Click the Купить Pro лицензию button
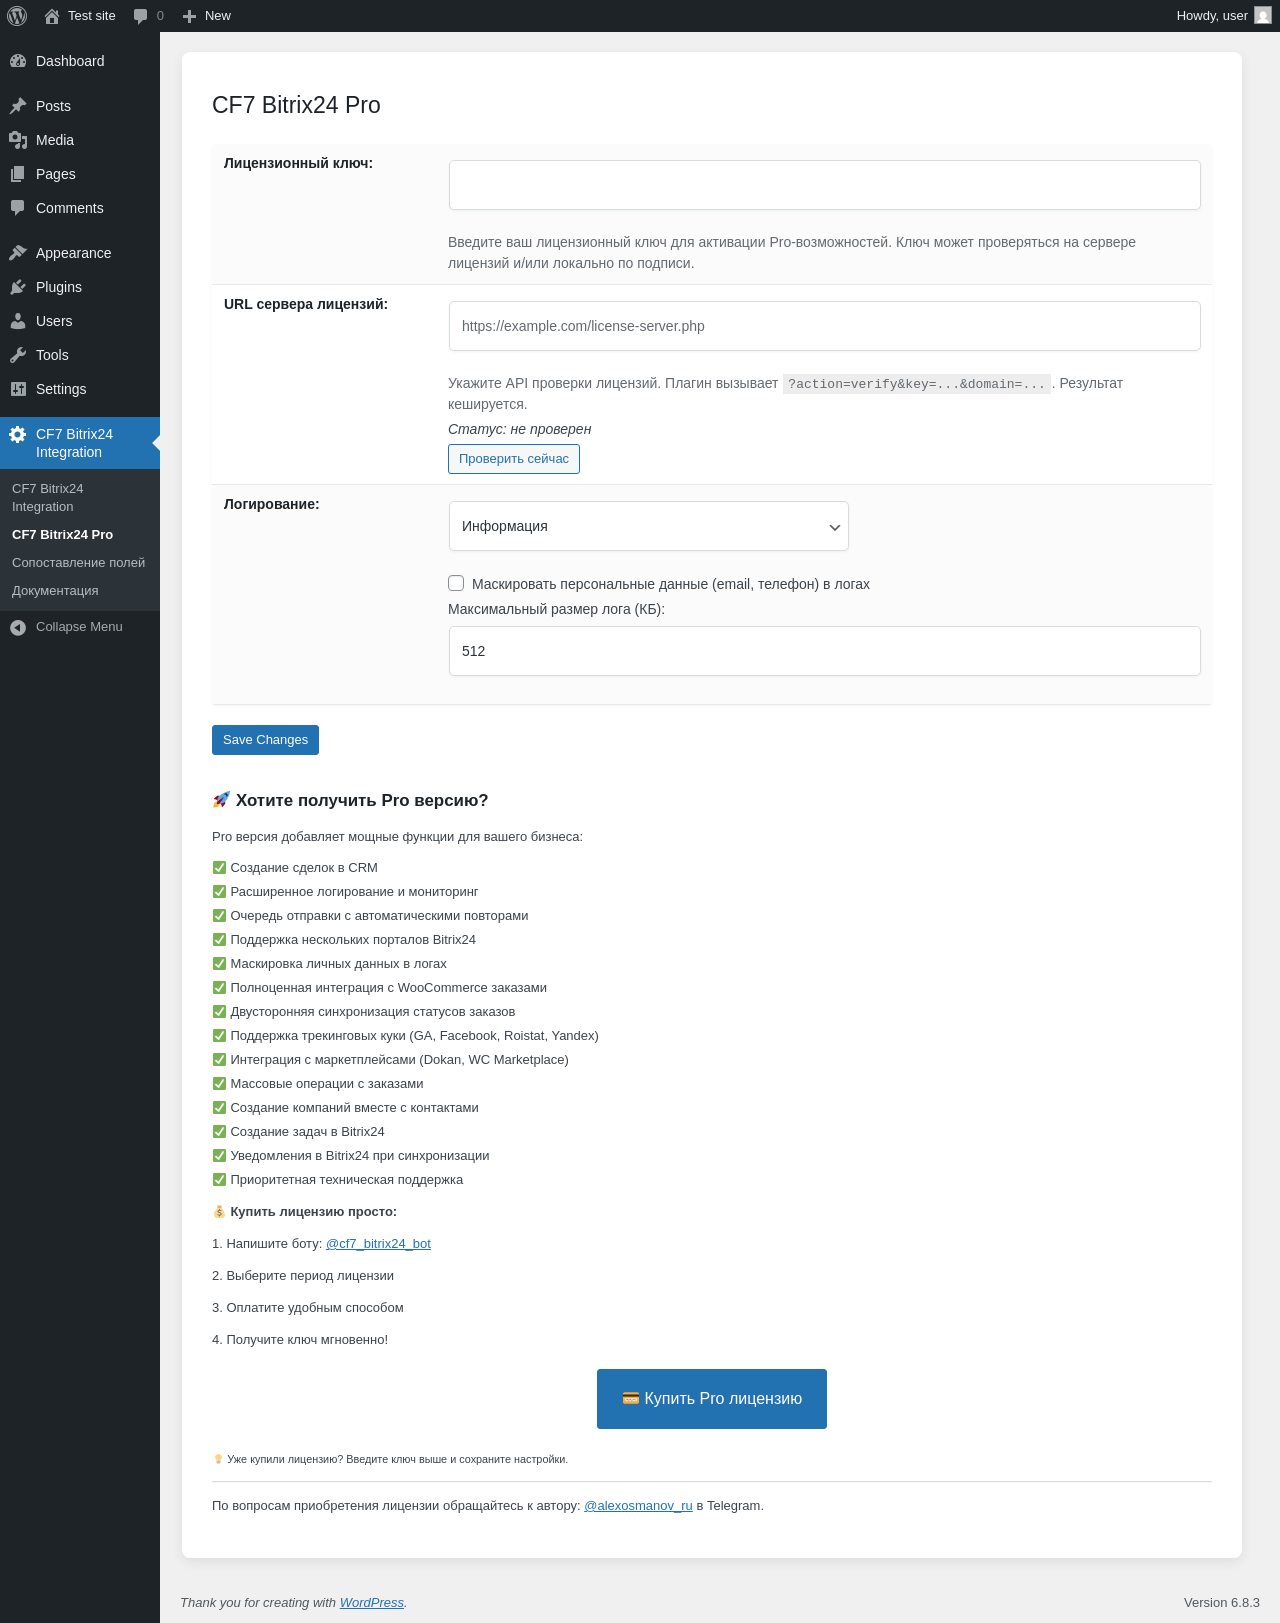The image size is (1280, 1623). tap(712, 1399)
